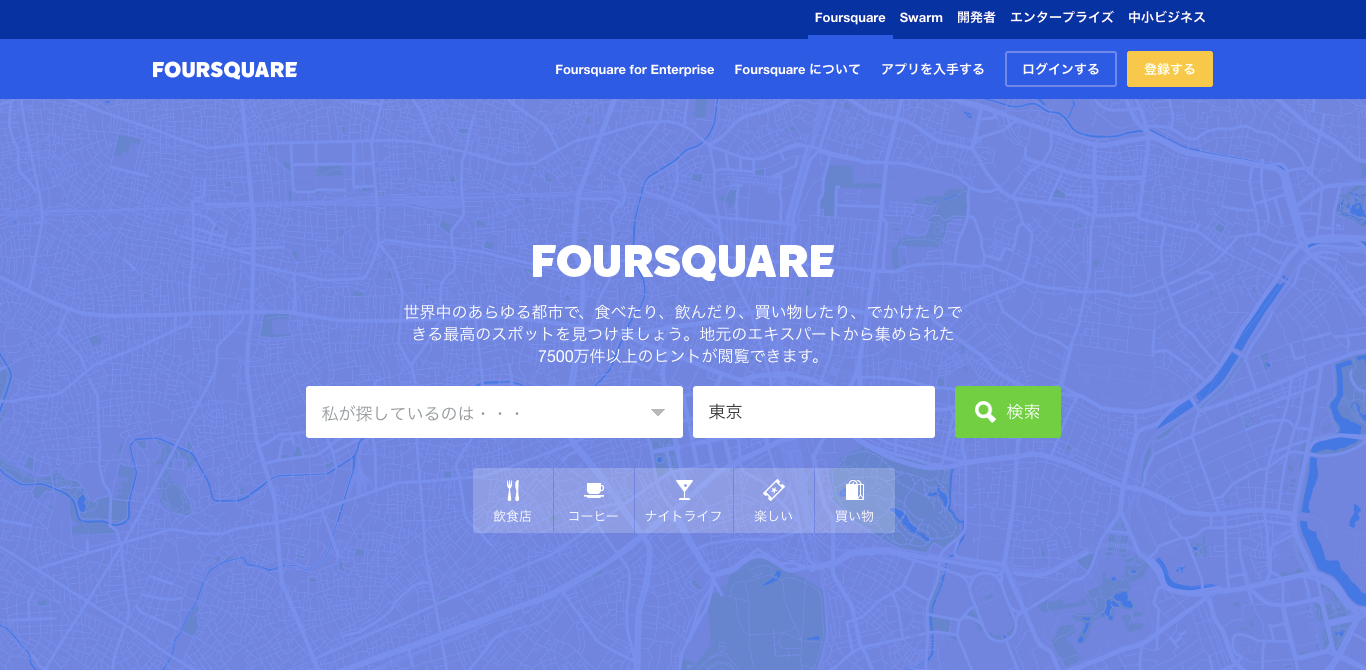
Task: Open the 開発者 top menu item
Action: pyautogui.click(x=976, y=18)
